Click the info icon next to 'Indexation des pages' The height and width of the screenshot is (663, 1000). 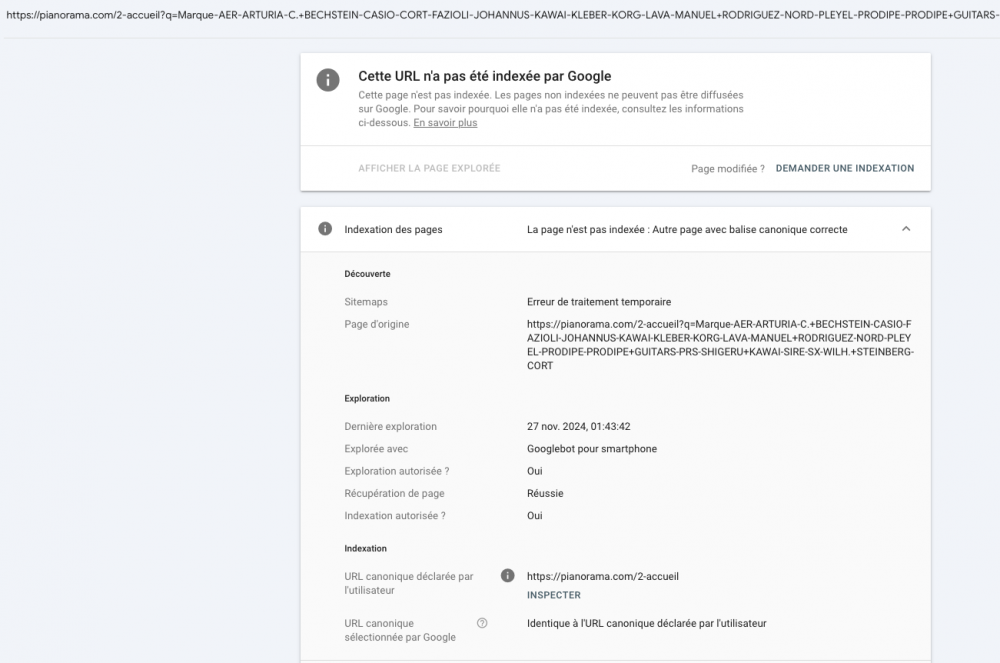pos(324,229)
